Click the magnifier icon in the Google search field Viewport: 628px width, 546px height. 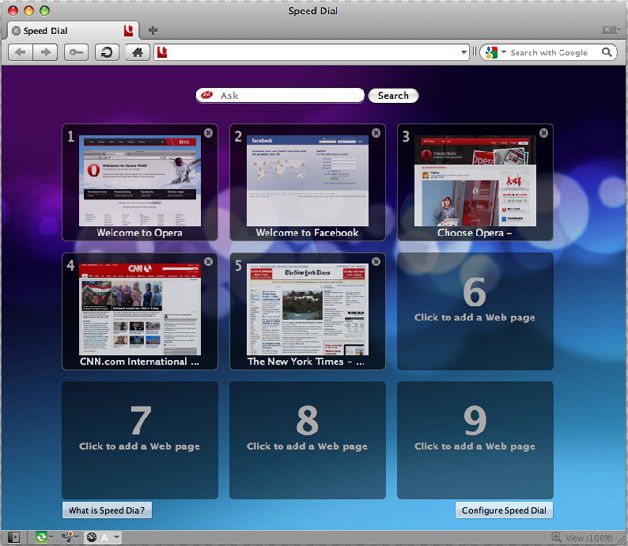(x=607, y=52)
